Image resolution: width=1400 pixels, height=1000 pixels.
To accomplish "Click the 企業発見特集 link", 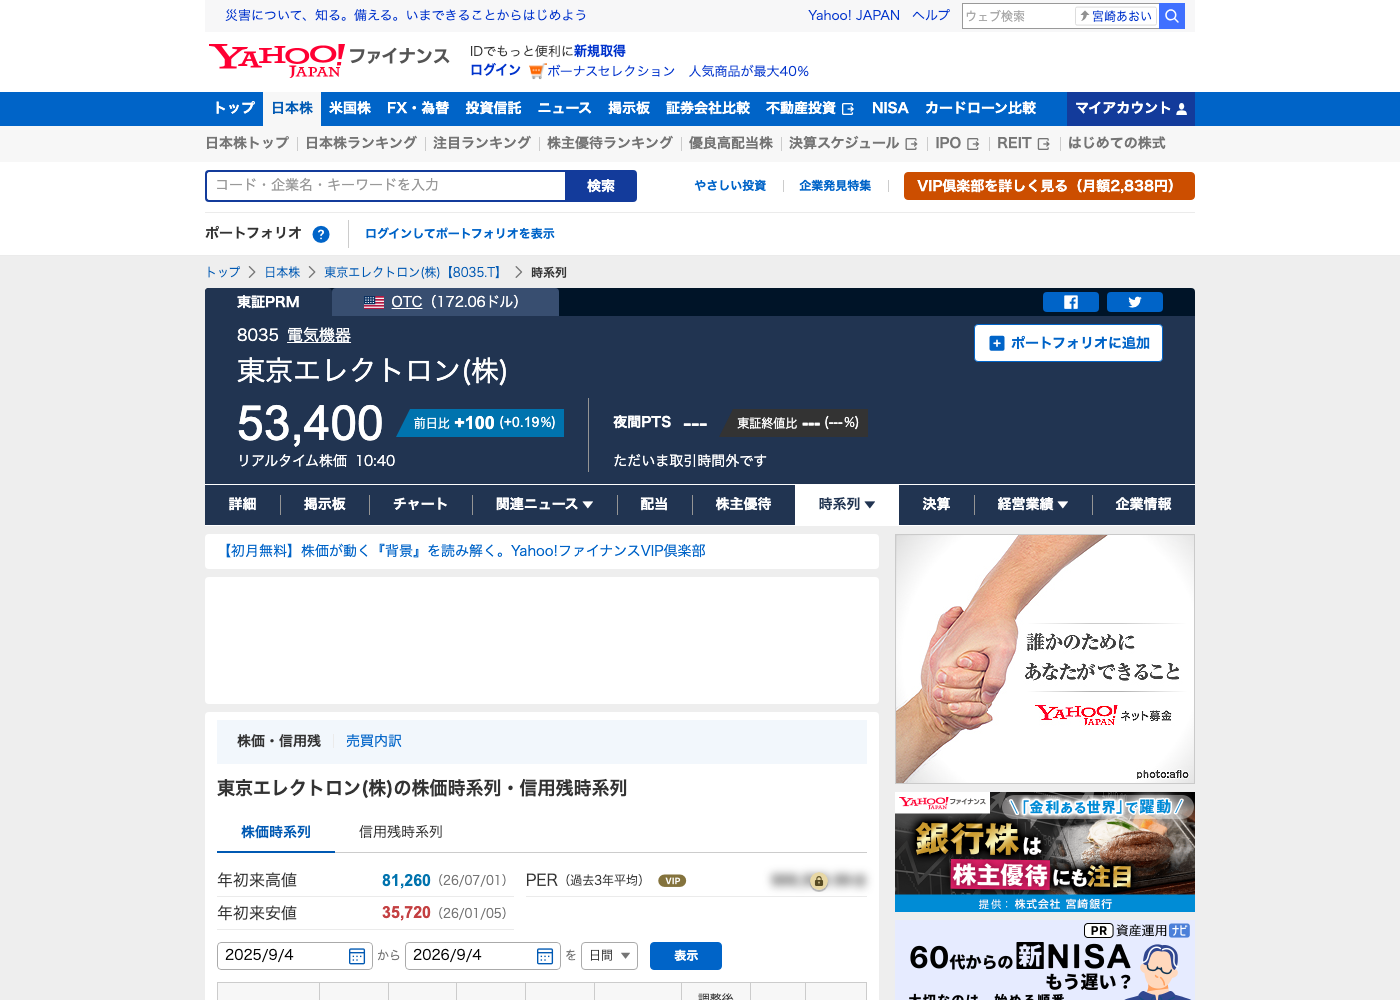I will tap(835, 186).
